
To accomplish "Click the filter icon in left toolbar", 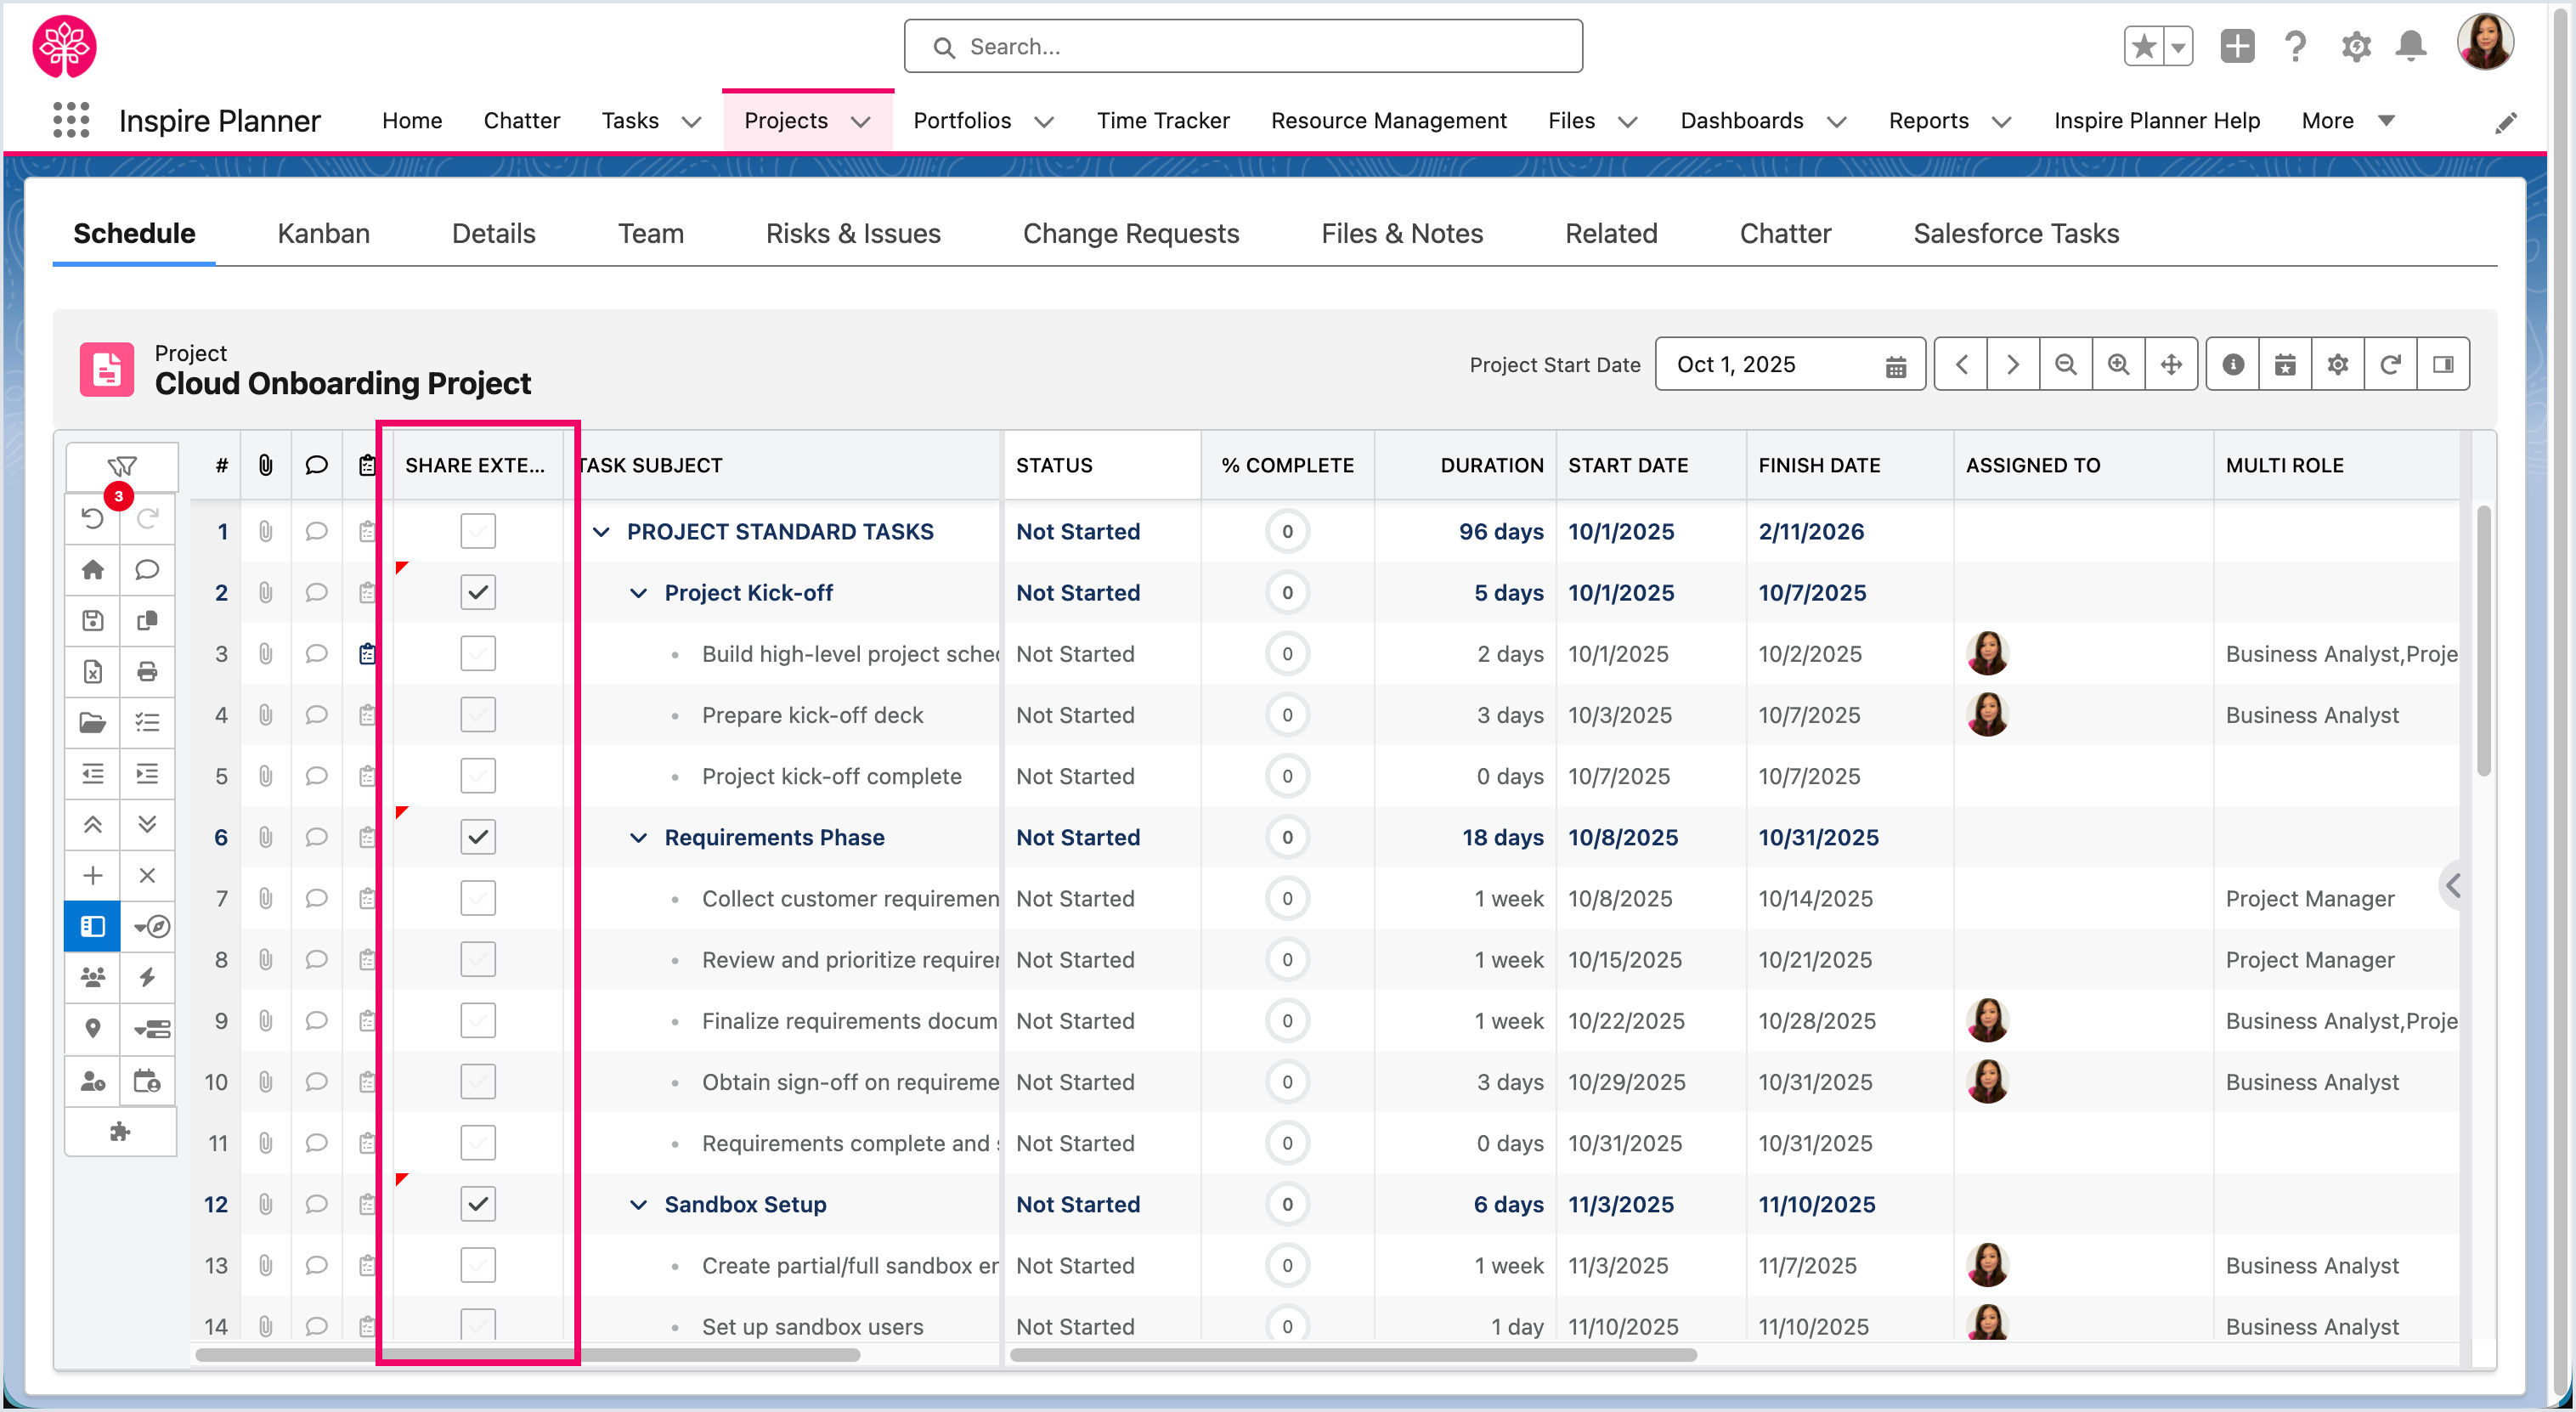I will (x=122, y=466).
